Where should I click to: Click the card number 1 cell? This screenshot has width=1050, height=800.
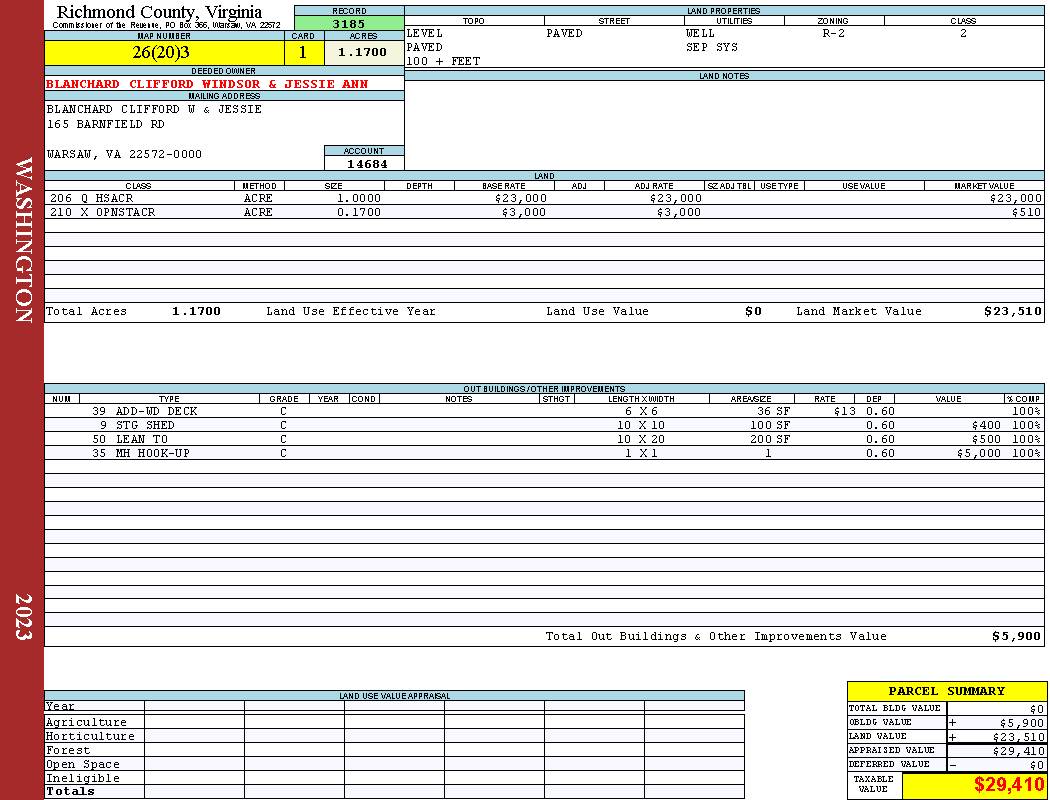[x=304, y=52]
